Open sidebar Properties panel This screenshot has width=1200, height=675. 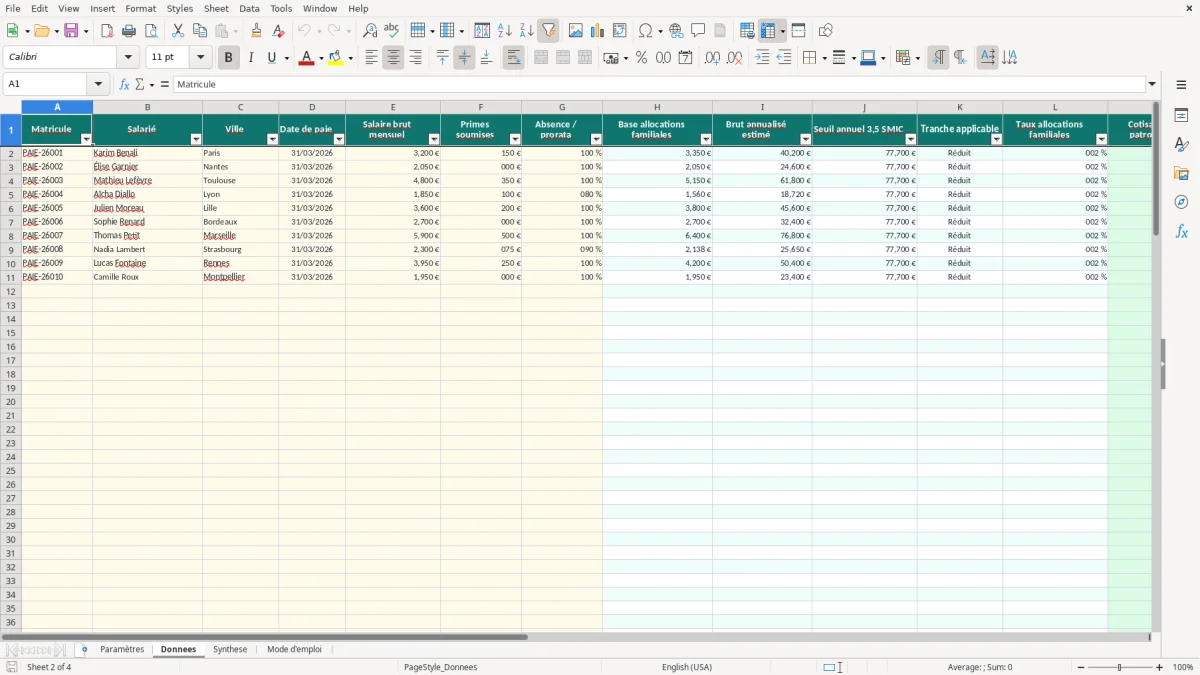(1181, 116)
